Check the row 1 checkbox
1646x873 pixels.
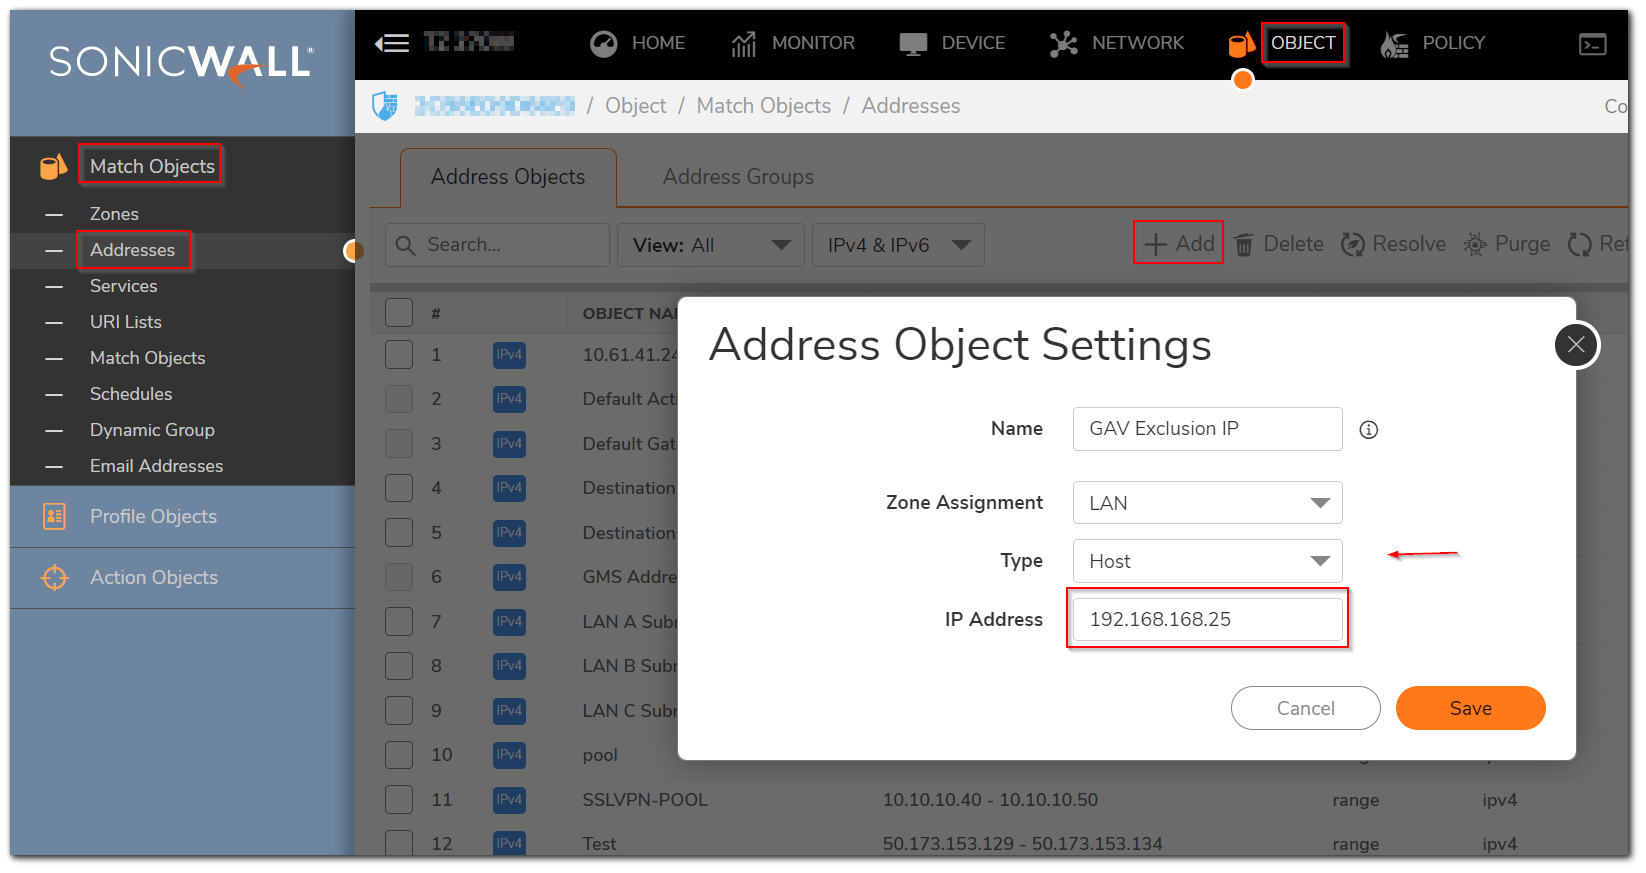click(399, 355)
